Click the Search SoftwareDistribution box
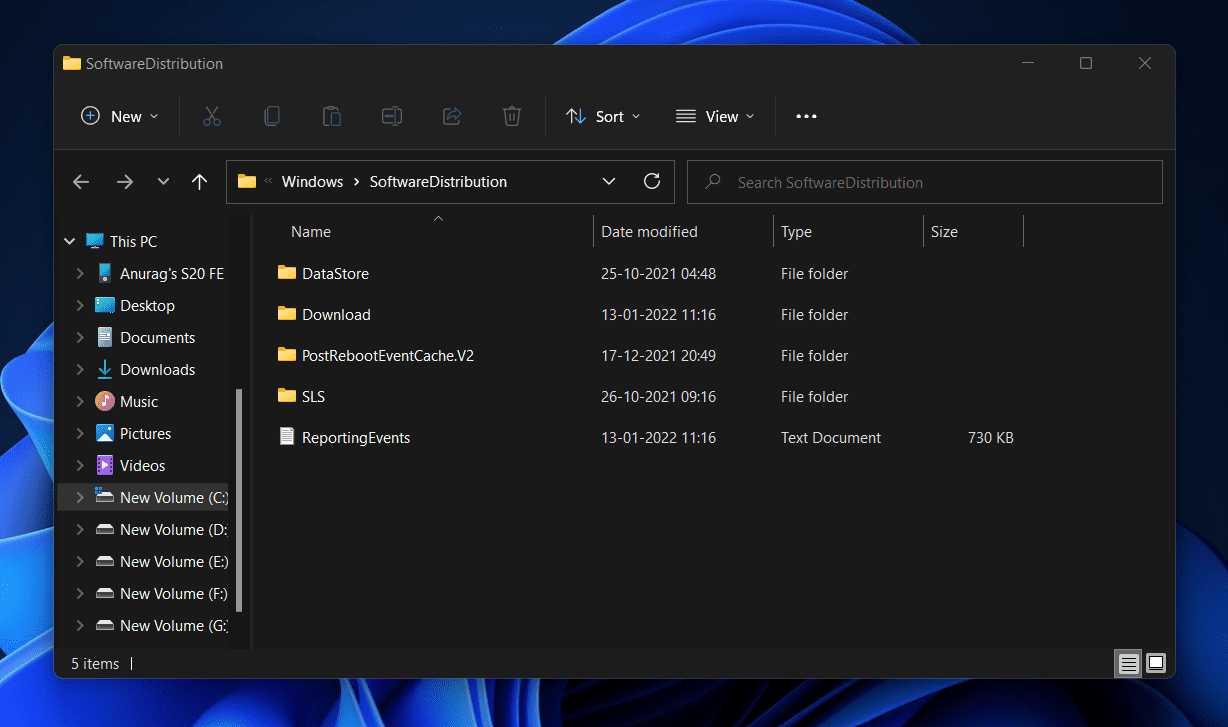 (x=925, y=182)
